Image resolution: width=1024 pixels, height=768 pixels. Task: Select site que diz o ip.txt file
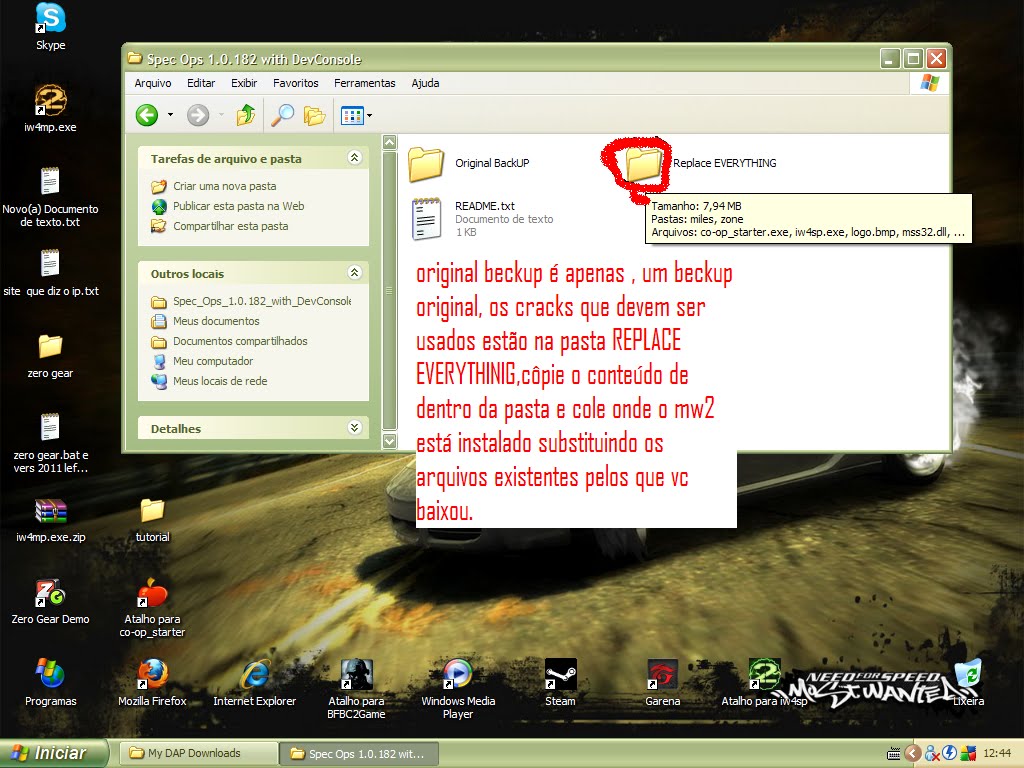point(50,273)
